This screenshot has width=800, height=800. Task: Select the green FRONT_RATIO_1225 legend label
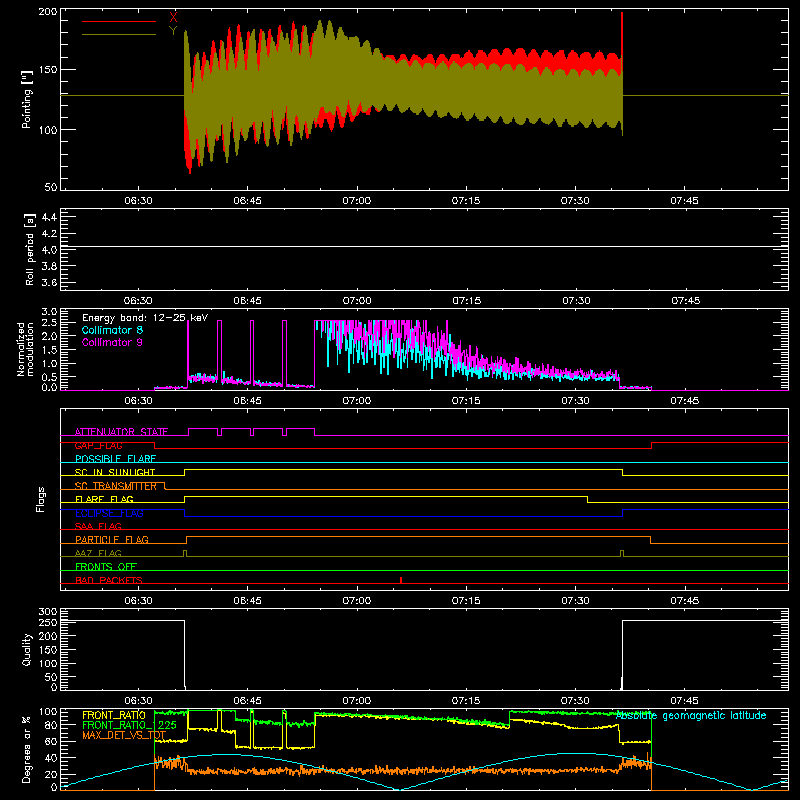[129, 725]
